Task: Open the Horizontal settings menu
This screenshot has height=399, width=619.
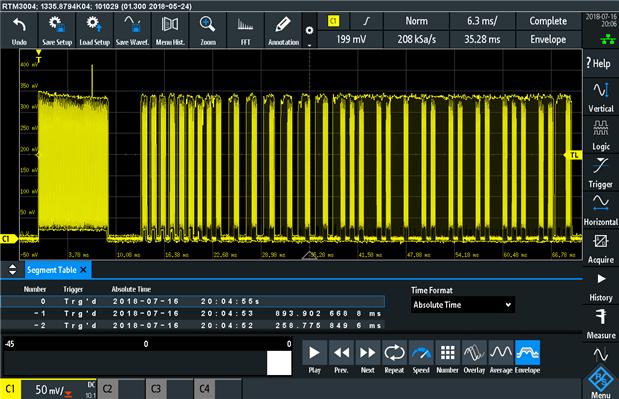Action: pyautogui.click(x=600, y=210)
